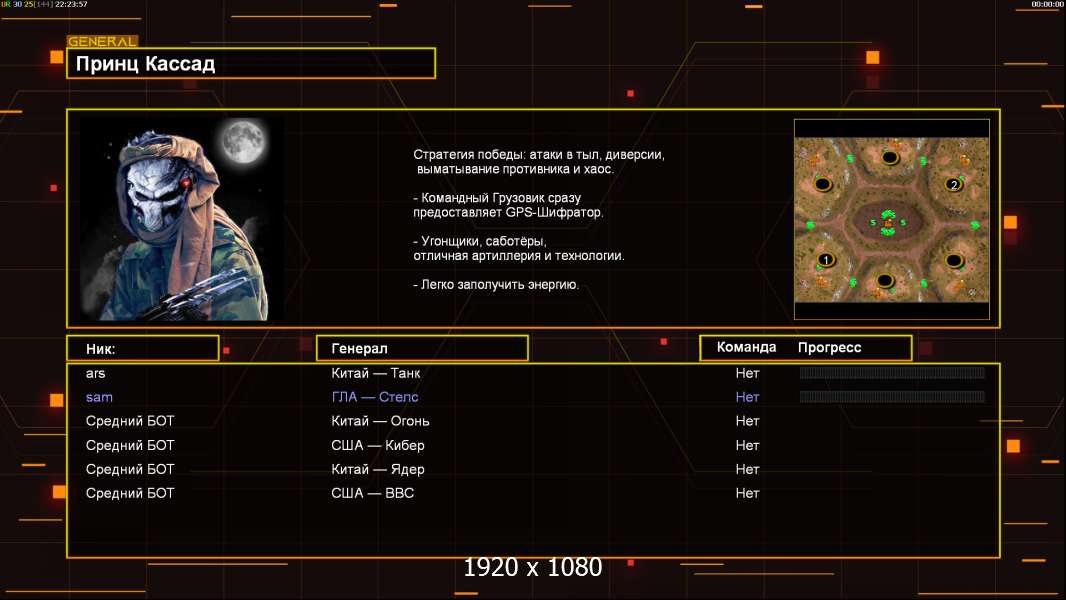This screenshot has width=1066, height=600.
Task: Click general entry Китай — Танк
Action: click(x=375, y=373)
